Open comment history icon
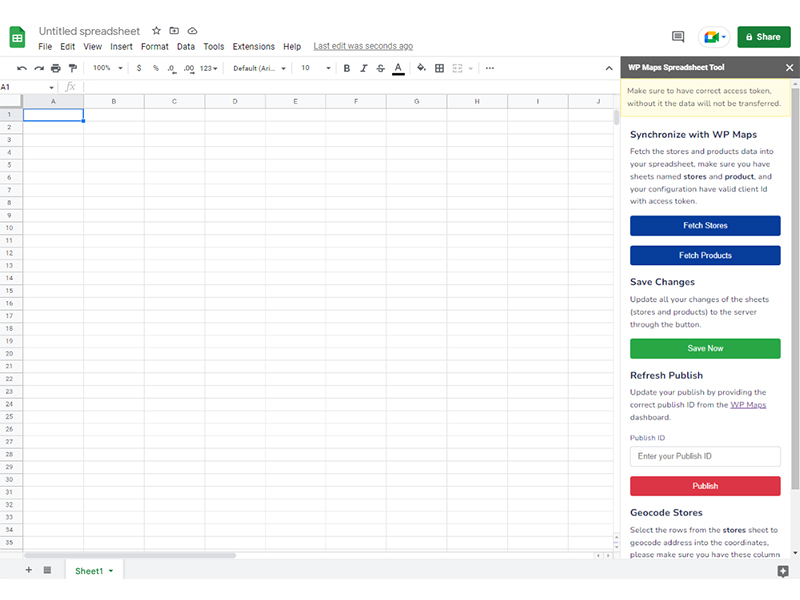The height and width of the screenshot is (600, 800). [x=678, y=37]
